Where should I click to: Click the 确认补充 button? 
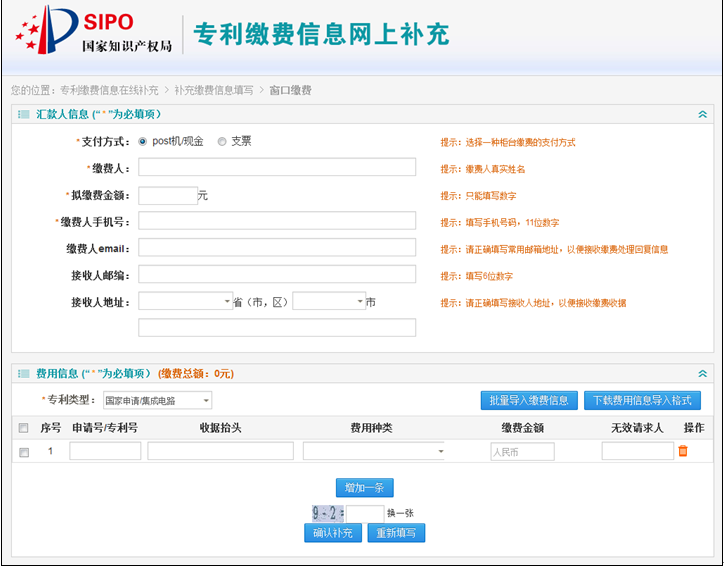point(333,533)
